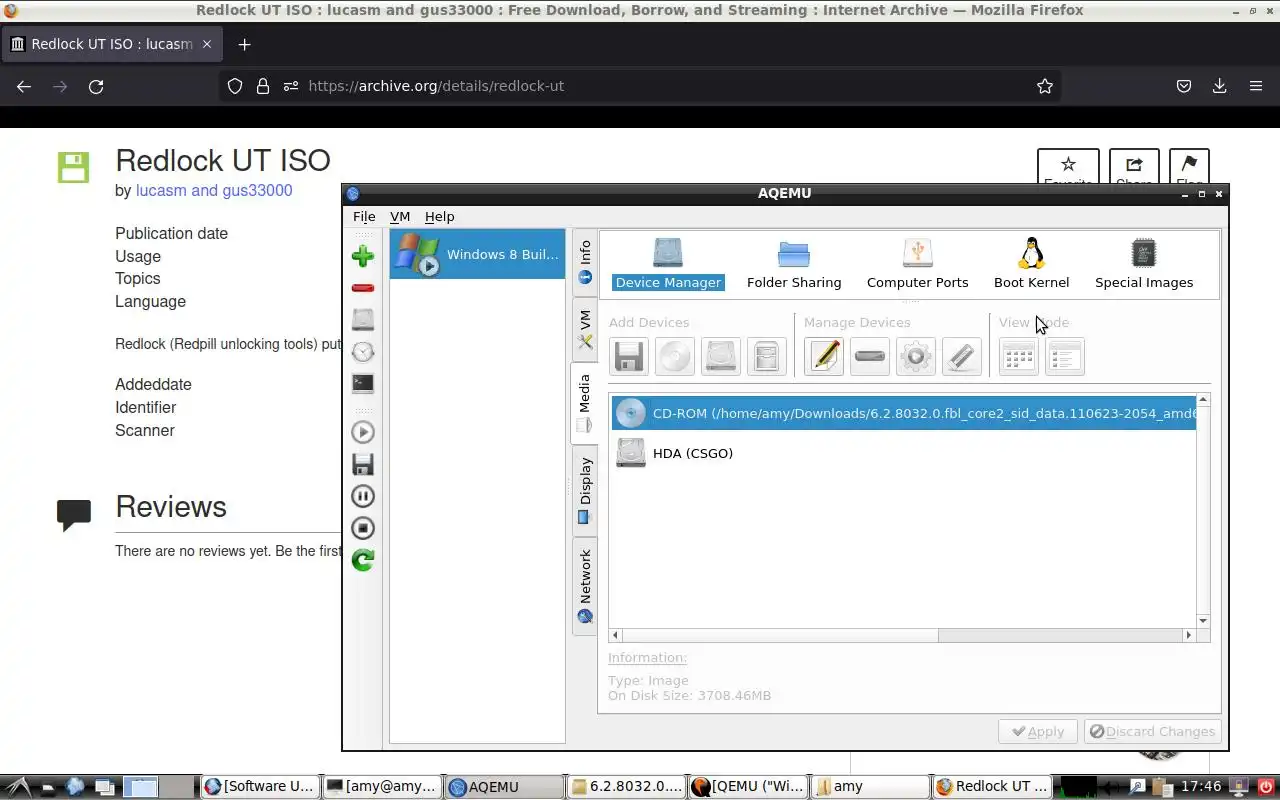
Task: Open the AQEMU Help menu
Action: tap(439, 216)
